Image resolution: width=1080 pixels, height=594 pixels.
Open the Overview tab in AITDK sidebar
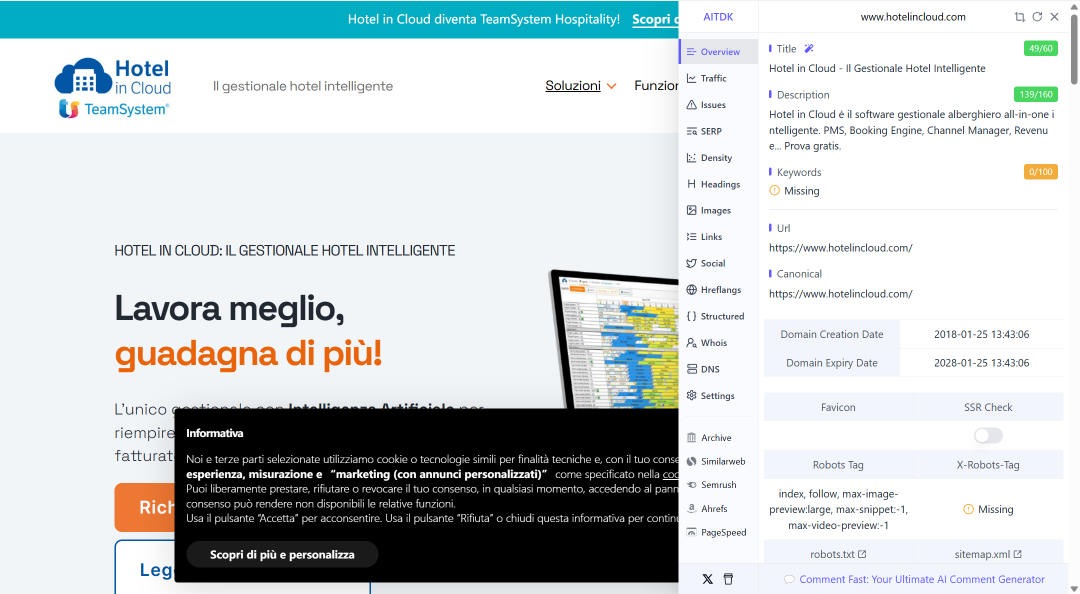pos(718,52)
